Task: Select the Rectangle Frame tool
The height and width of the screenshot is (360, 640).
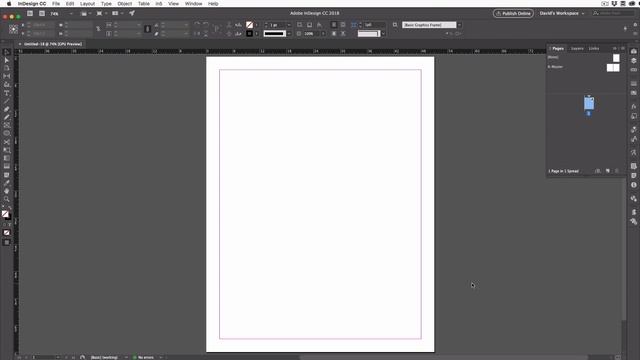Action: click(x=7, y=125)
